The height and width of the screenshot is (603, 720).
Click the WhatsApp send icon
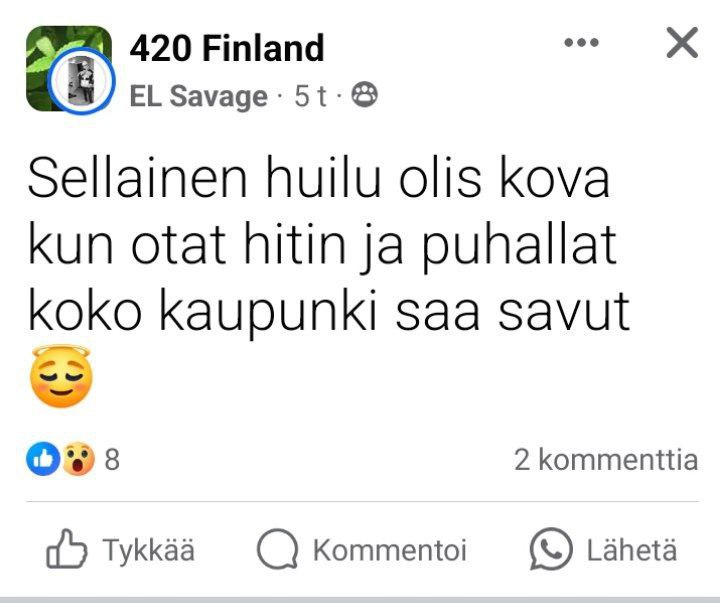coord(551,549)
